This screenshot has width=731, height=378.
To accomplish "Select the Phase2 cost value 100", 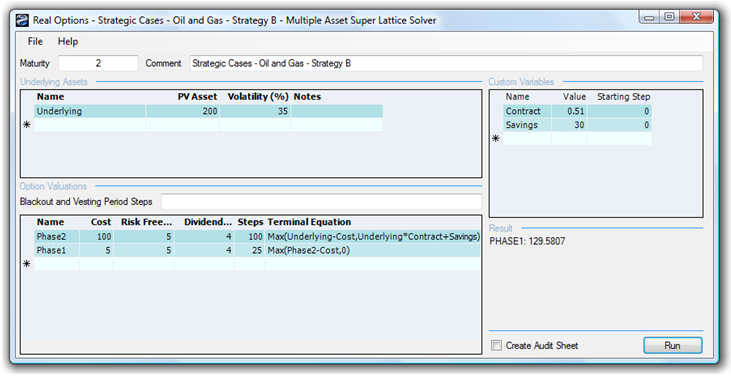I will (x=96, y=236).
